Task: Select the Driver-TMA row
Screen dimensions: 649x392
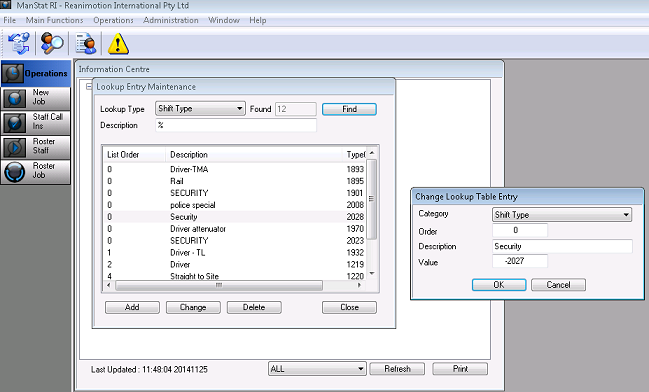Action: tap(235, 169)
